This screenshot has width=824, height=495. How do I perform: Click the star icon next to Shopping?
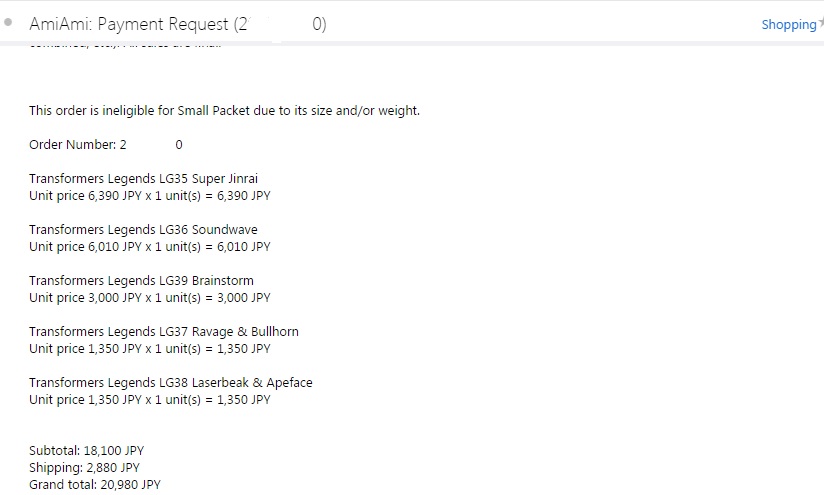[820, 22]
